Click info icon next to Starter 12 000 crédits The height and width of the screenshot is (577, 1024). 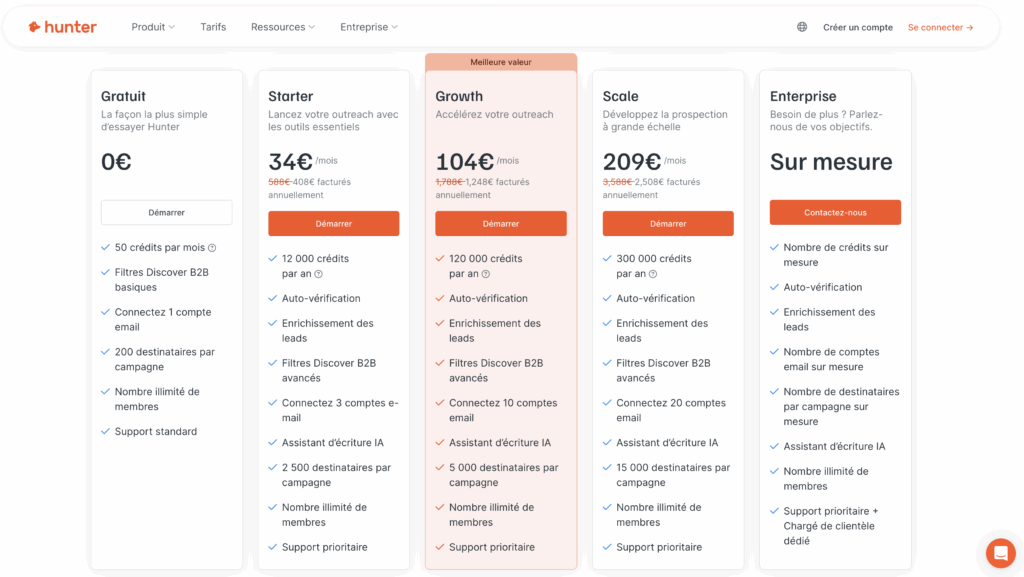point(319,274)
